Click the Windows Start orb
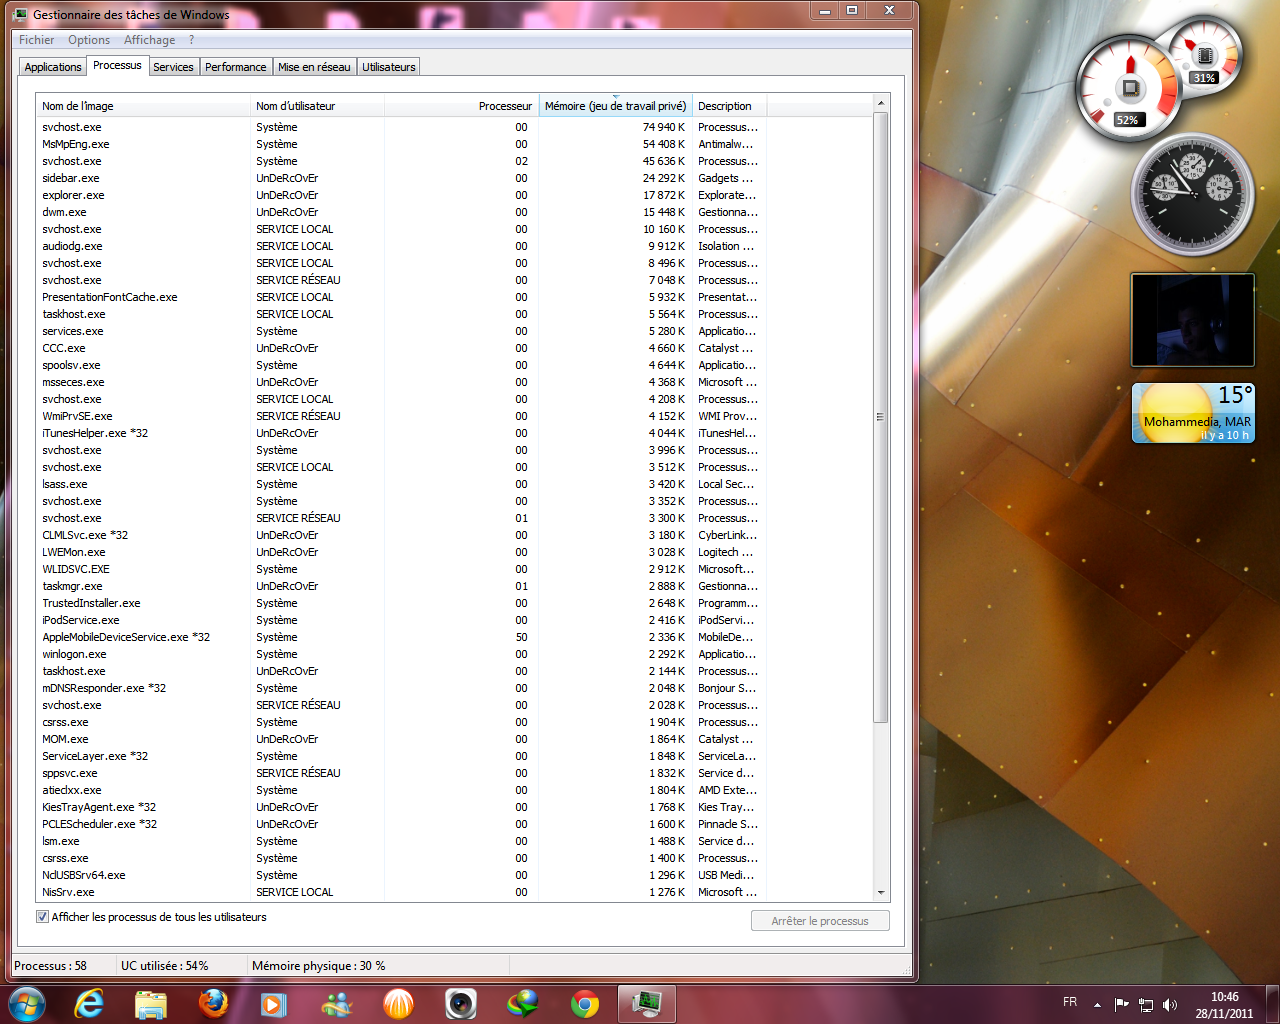The width and height of the screenshot is (1280, 1024). [x=27, y=1003]
